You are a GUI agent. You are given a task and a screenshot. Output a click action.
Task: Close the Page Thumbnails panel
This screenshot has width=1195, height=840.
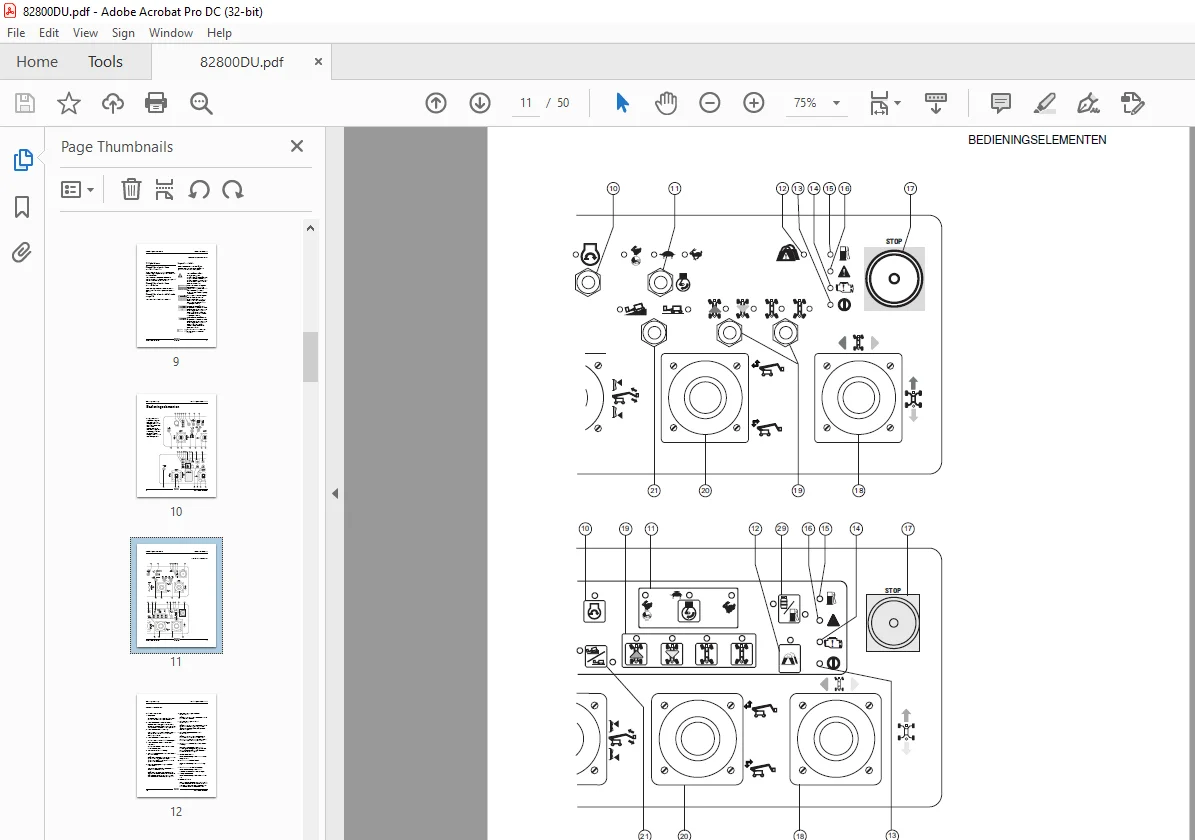297,146
